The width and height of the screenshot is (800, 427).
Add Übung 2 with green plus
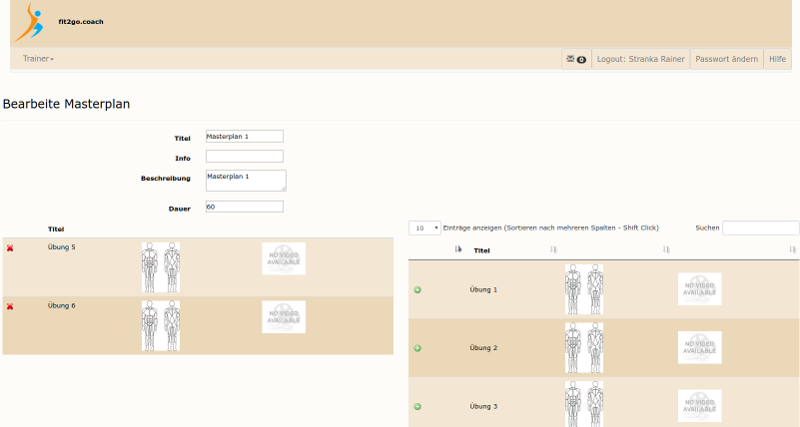[x=417, y=348]
